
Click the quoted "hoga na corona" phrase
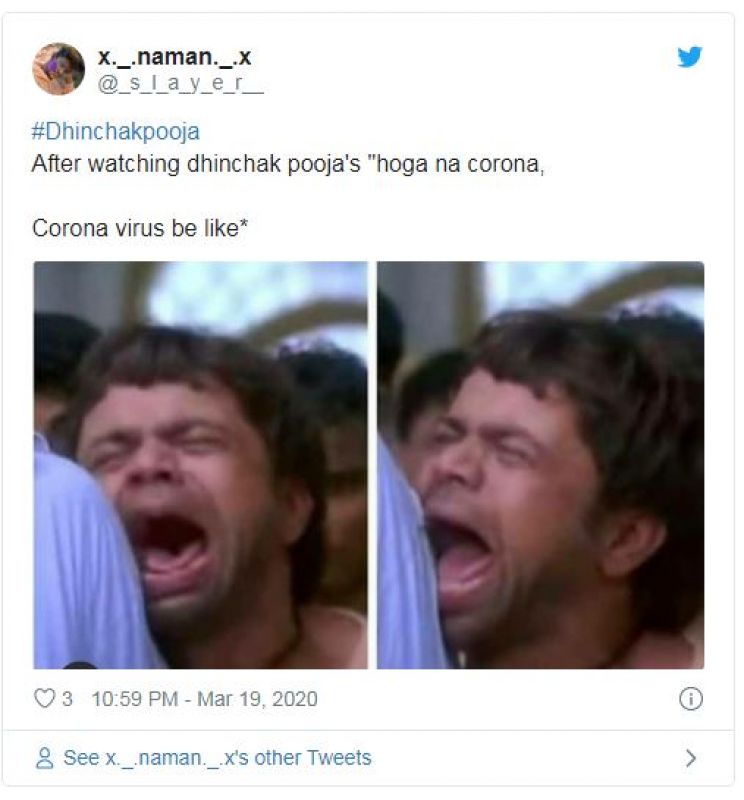pyautogui.click(x=458, y=164)
